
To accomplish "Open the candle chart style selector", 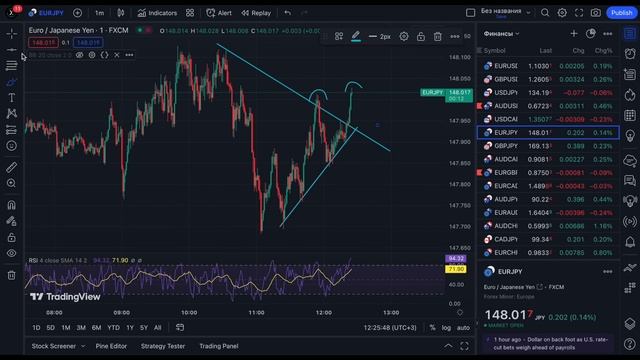I will tap(121, 13).
